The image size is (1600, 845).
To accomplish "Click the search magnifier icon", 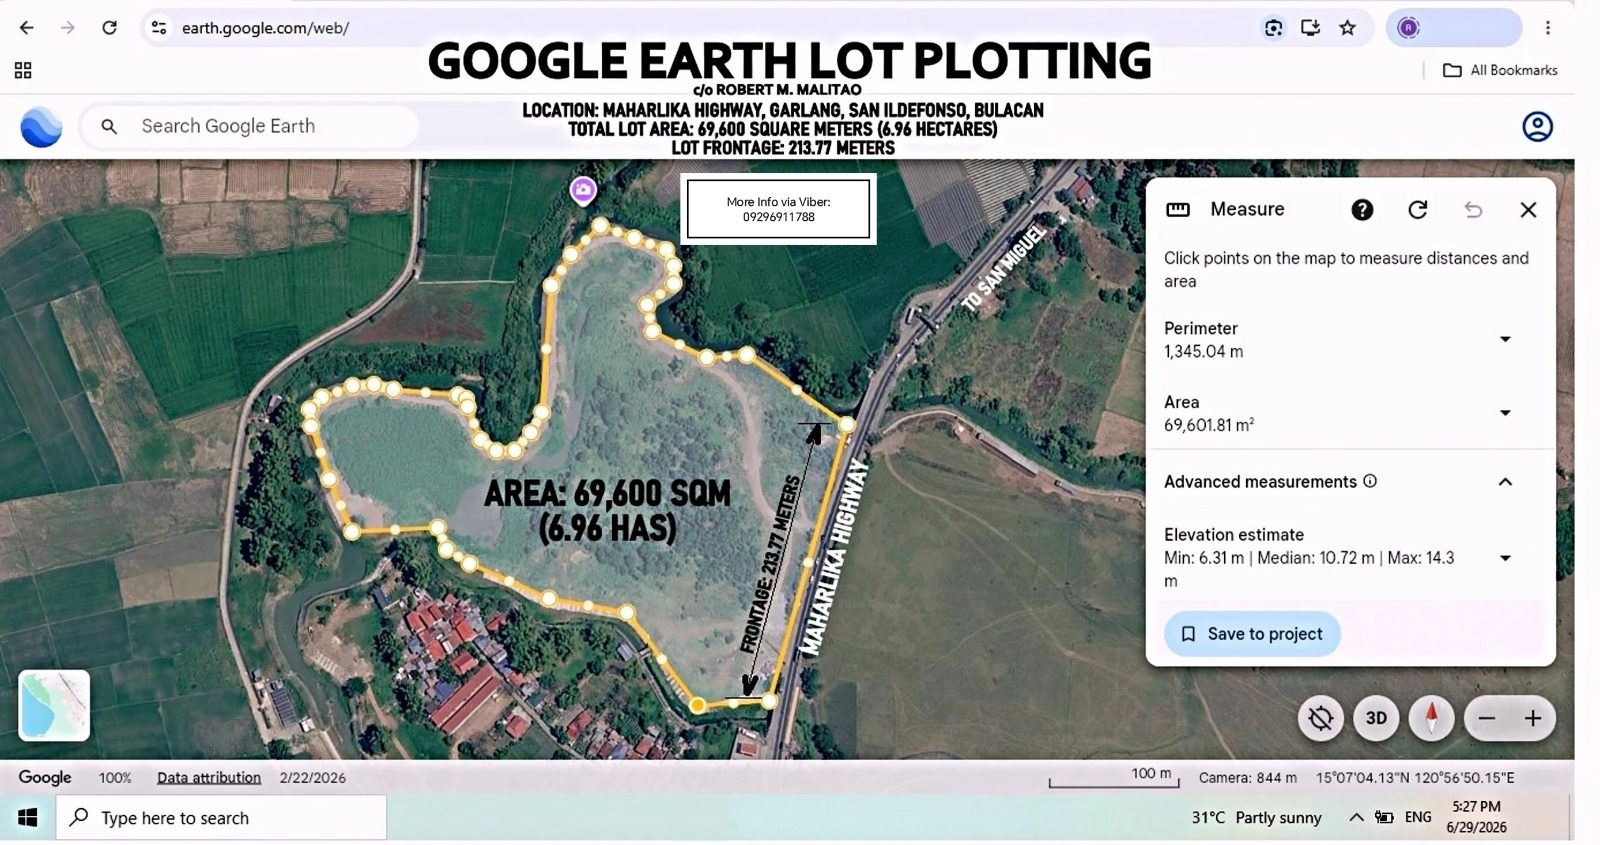I will pyautogui.click(x=109, y=127).
